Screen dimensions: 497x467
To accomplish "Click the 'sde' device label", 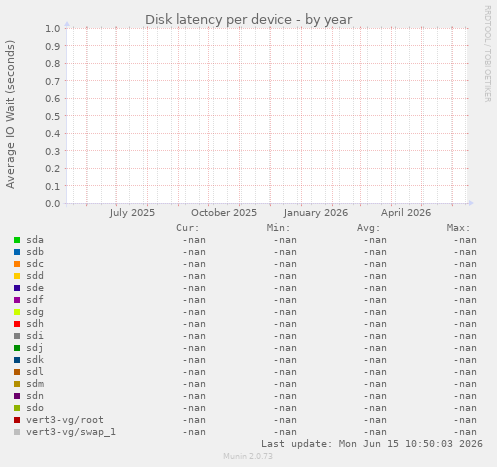I will point(35,288).
